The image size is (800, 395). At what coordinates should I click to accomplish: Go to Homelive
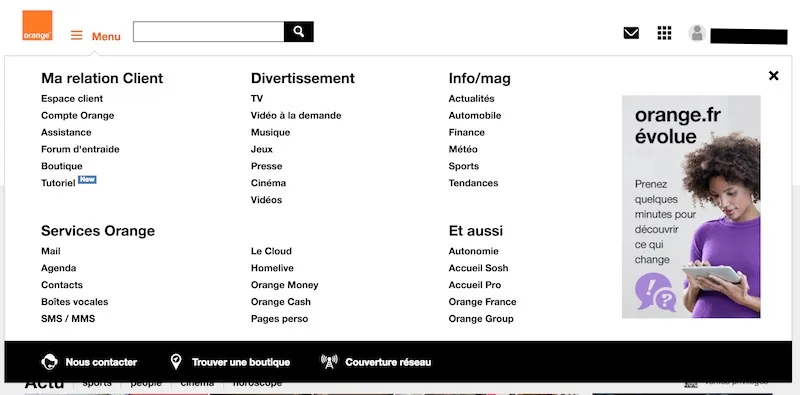point(272,268)
